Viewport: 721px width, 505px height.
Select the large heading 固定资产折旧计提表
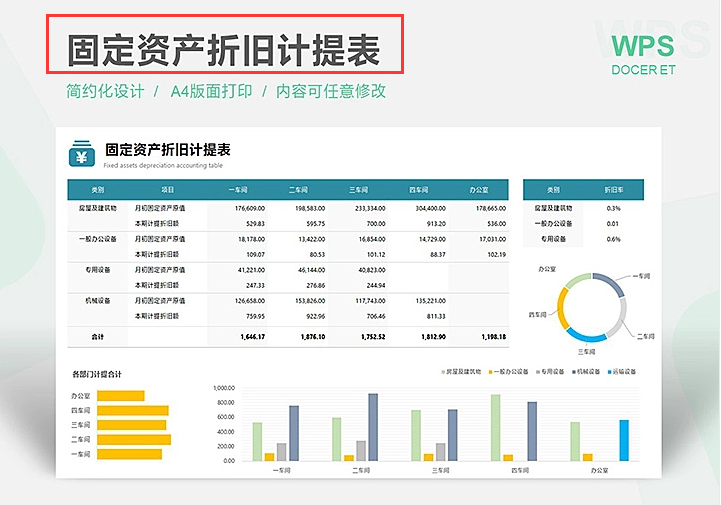point(224,50)
